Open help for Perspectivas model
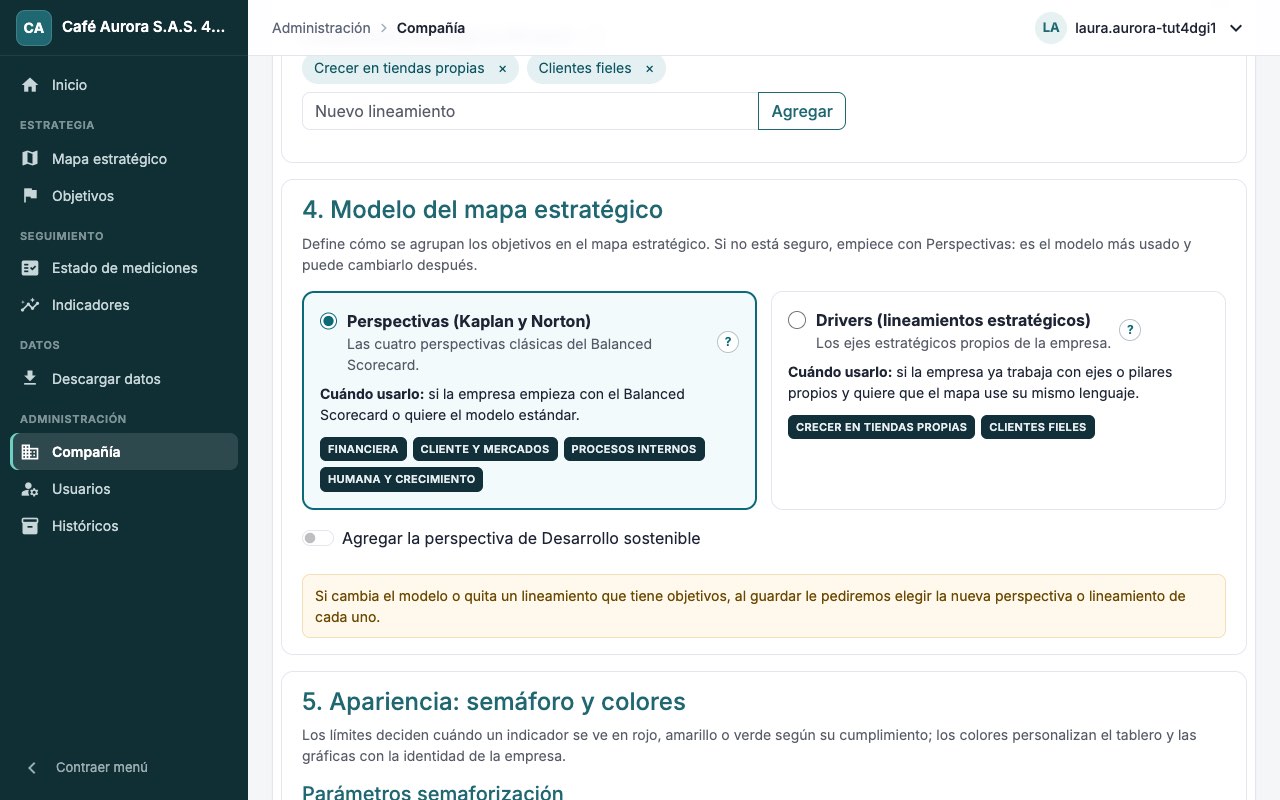Viewport: 1280px width, 800px height. tap(728, 342)
